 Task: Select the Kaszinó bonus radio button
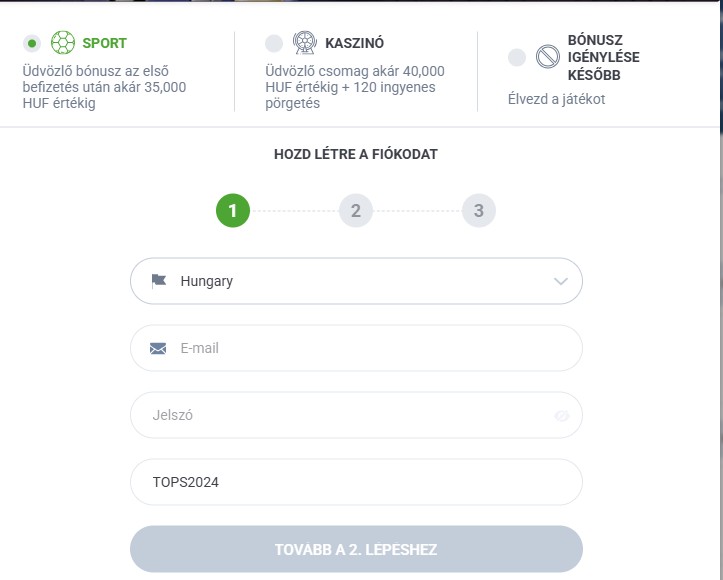click(x=274, y=43)
